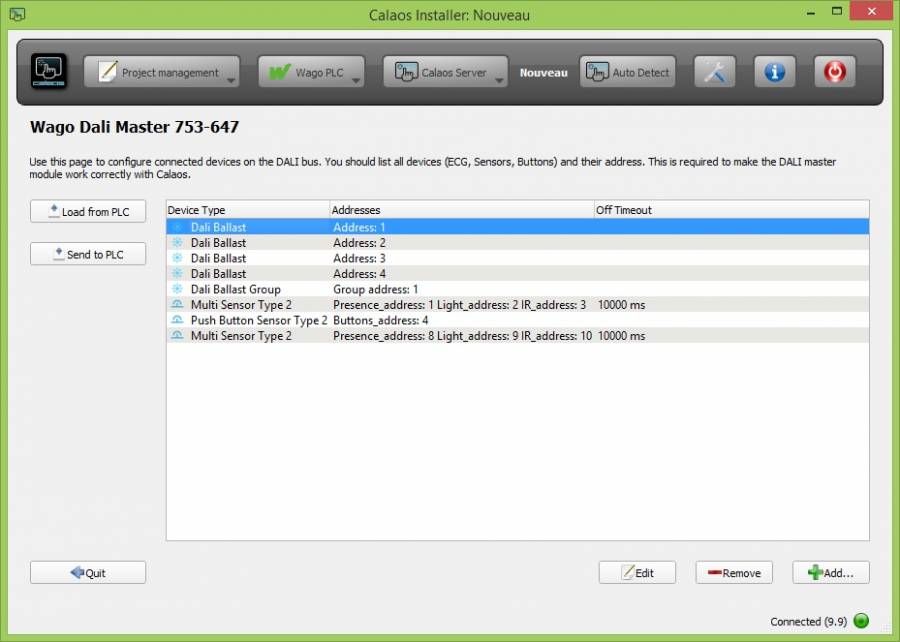Minimize the Calaos Installer window
Image resolution: width=900 pixels, height=642 pixels.
tap(810, 13)
